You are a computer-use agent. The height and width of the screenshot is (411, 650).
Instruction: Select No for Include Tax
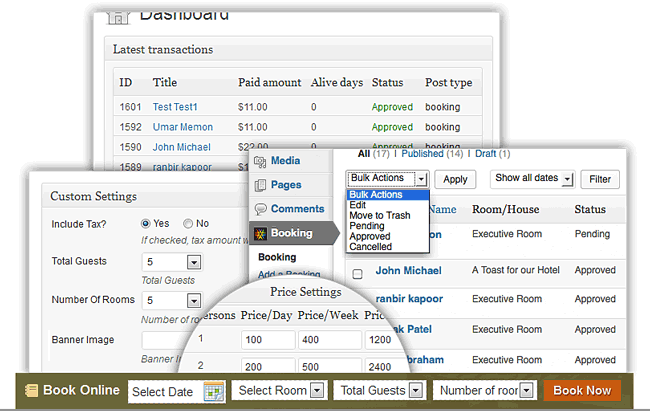pyautogui.click(x=188, y=224)
